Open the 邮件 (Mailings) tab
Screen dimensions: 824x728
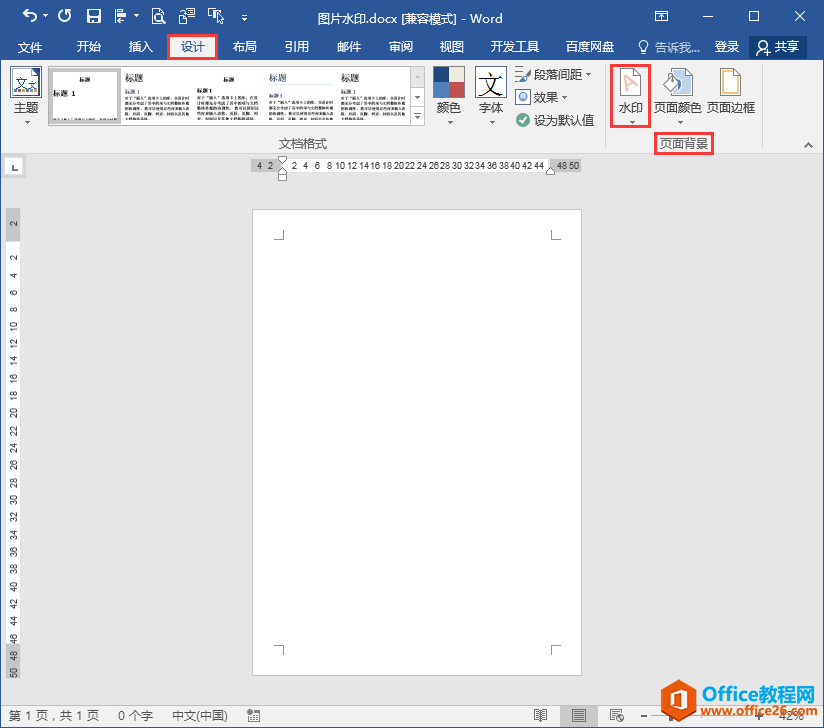[348, 47]
